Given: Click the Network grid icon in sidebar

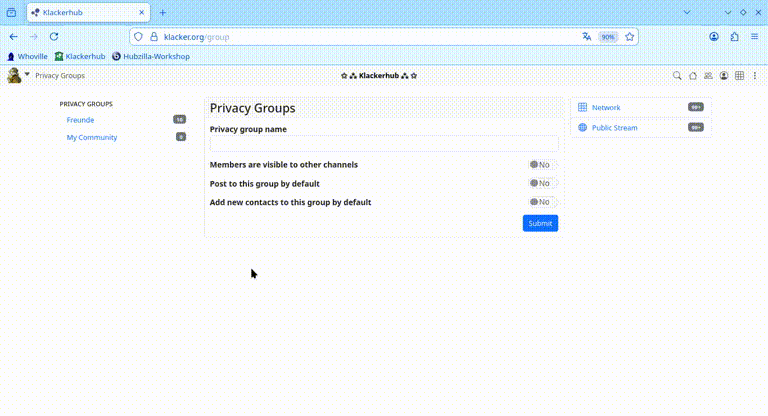Looking at the screenshot, I should pyautogui.click(x=583, y=107).
